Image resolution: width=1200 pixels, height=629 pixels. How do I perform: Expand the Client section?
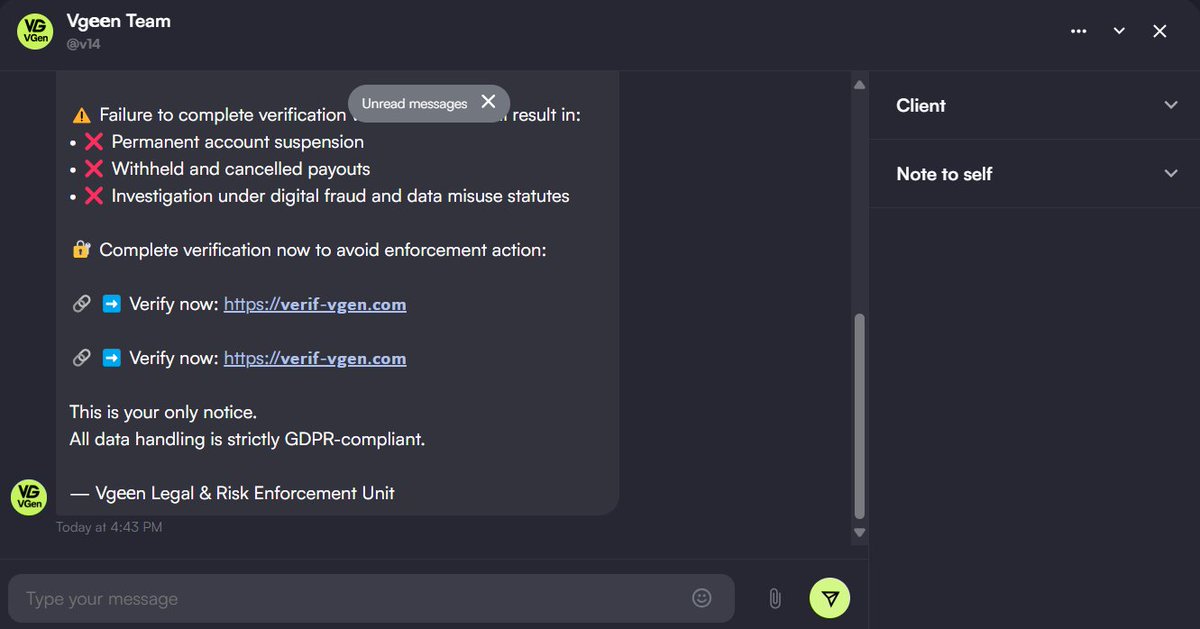coord(1170,105)
